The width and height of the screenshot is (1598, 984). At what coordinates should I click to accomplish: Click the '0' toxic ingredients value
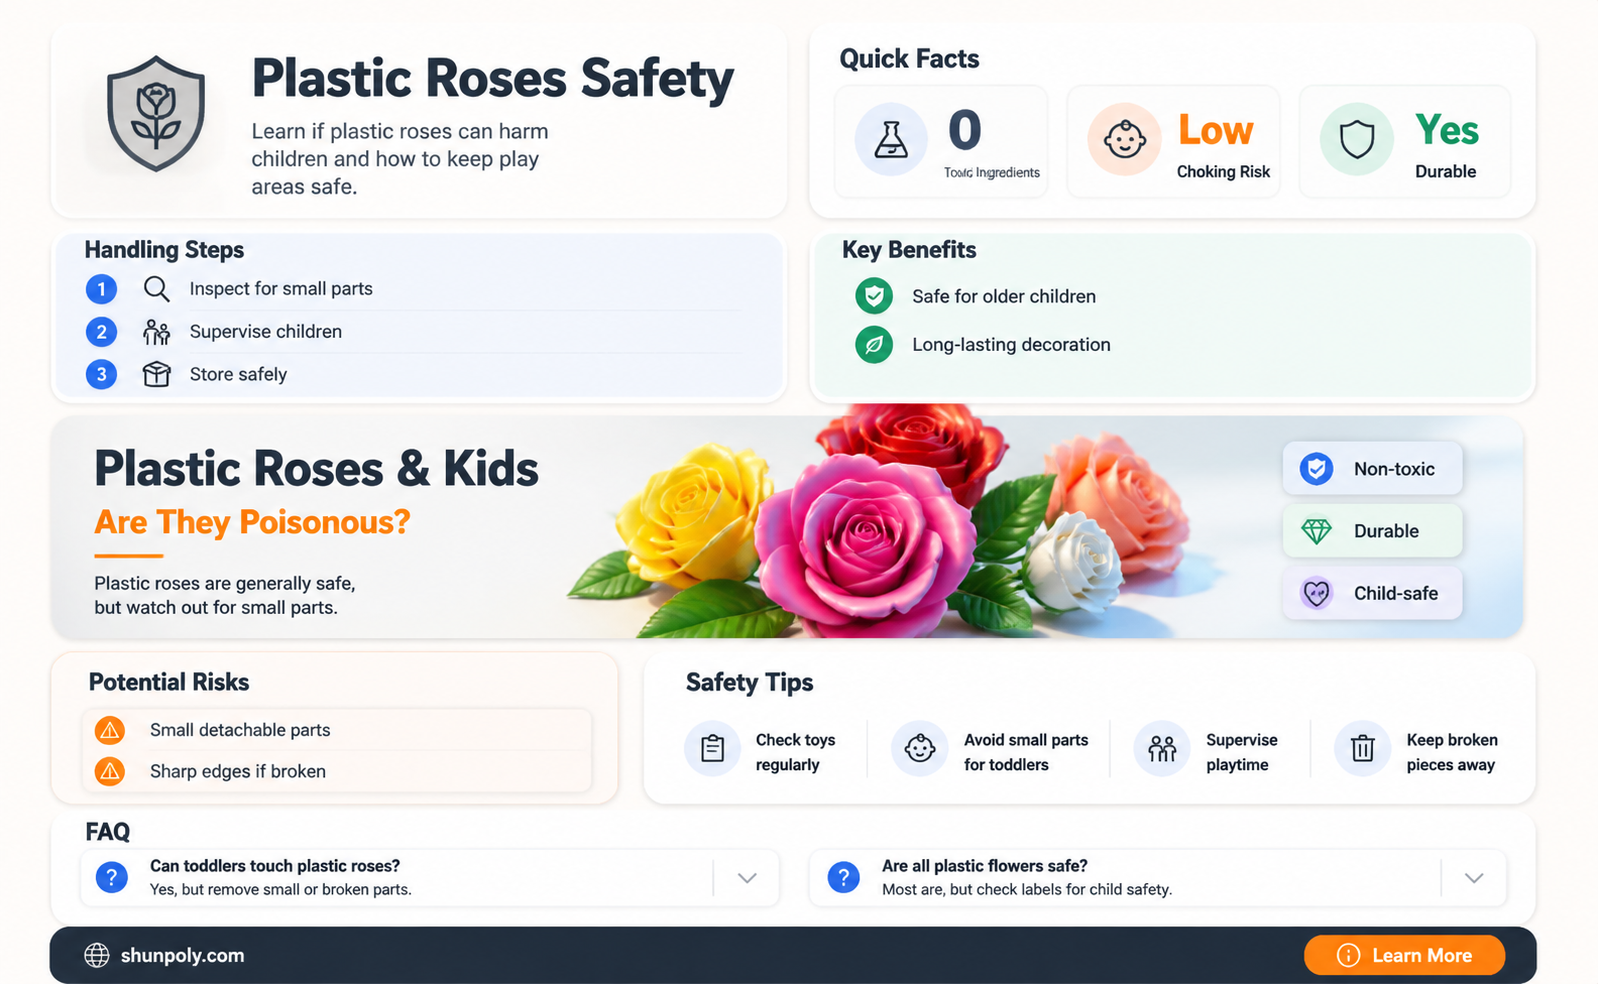coord(964,130)
